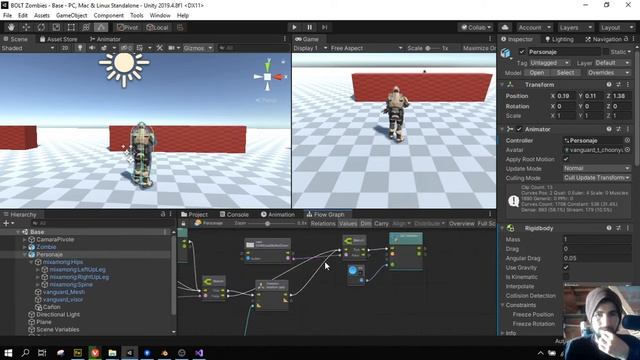This screenshot has height=360, width=640.
Task: Select the Transform tool in the toolbar
Action: pos(86,27)
